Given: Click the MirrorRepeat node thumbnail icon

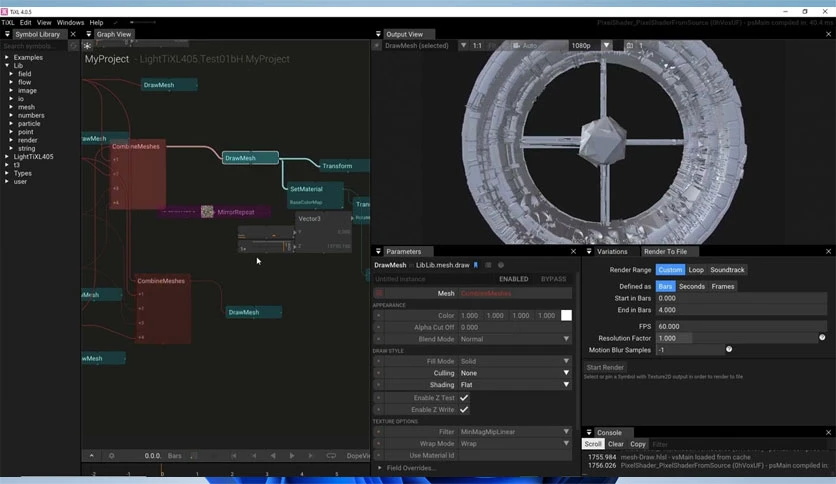Looking at the screenshot, I should (207, 212).
